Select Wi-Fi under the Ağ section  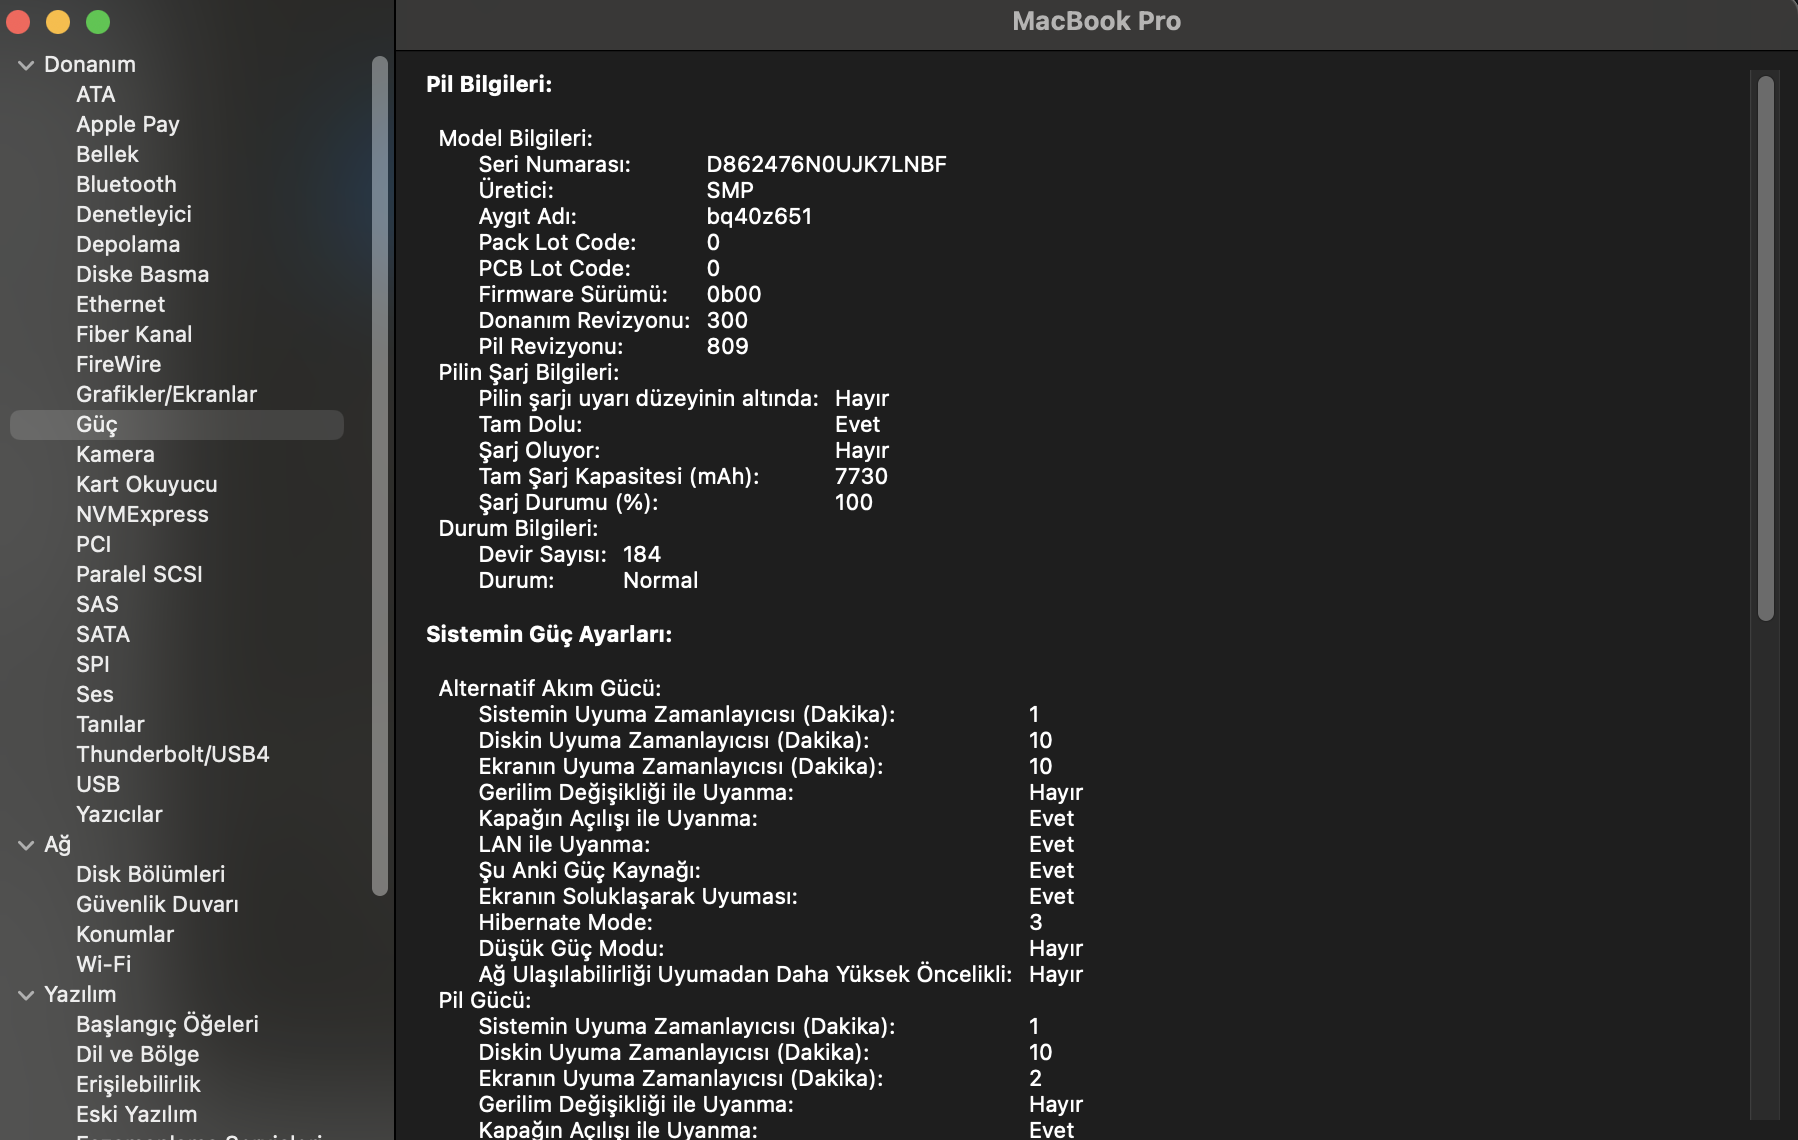103,964
